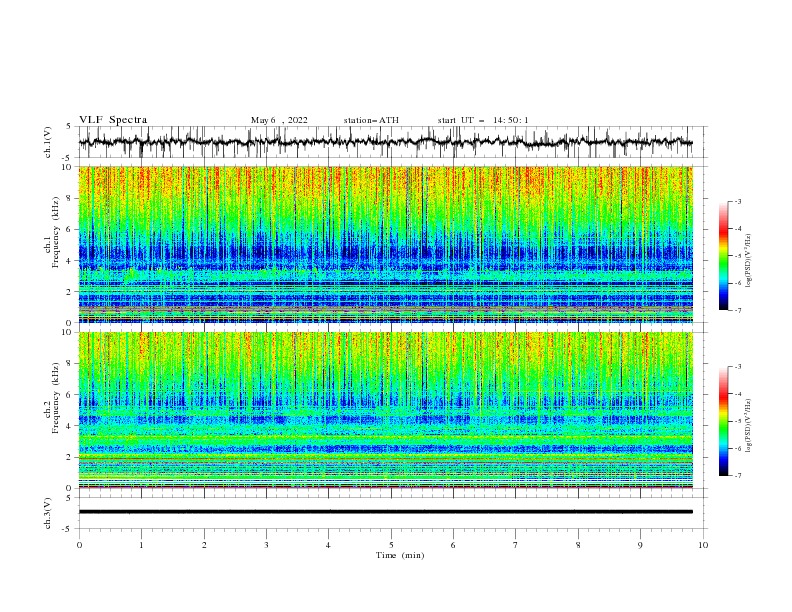This screenshot has height=612, width=792.
Task: Click the time axis tick label "6"
Action: coord(453,545)
